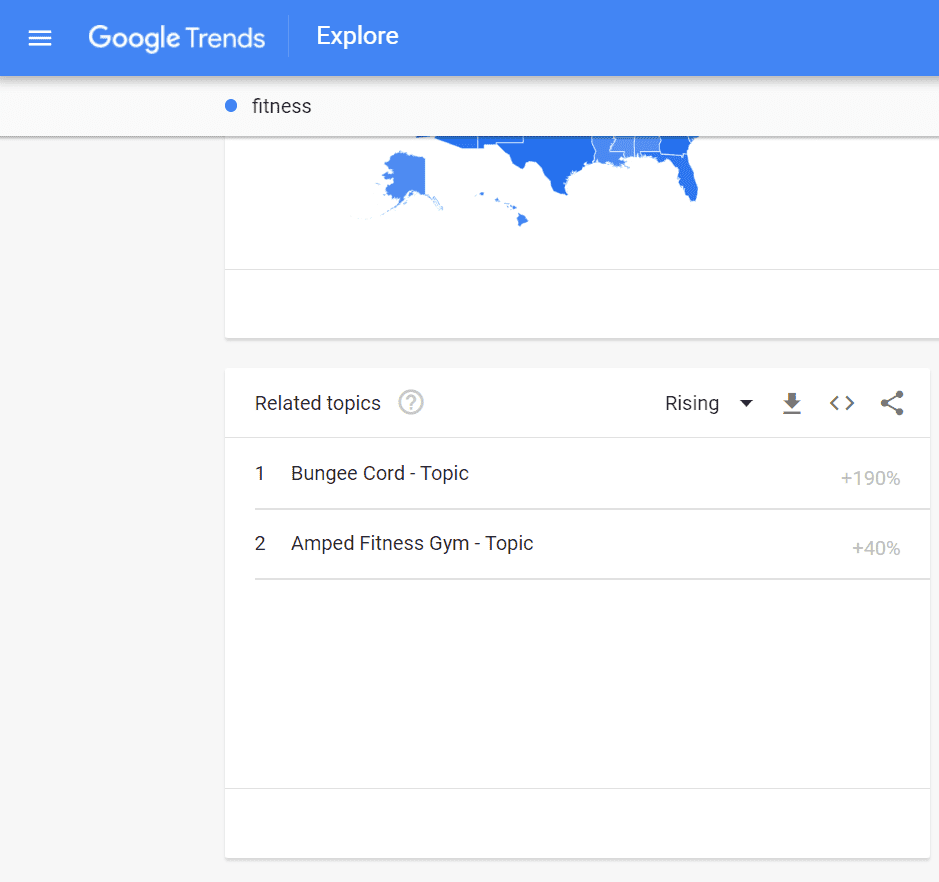
Task: Download the Related topics data as CSV
Action: coord(792,403)
